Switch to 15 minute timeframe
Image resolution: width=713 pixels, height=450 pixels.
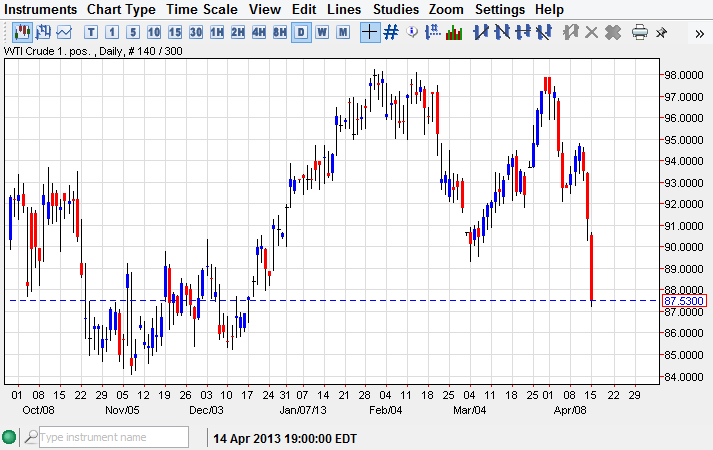[x=175, y=32]
